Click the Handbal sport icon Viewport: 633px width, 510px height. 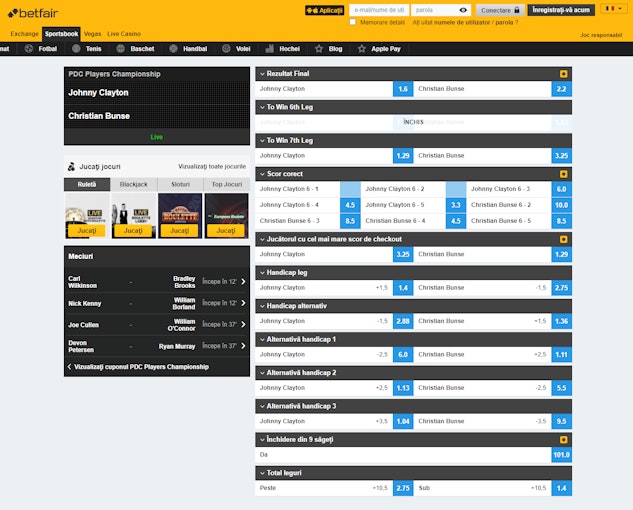coord(173,49)
